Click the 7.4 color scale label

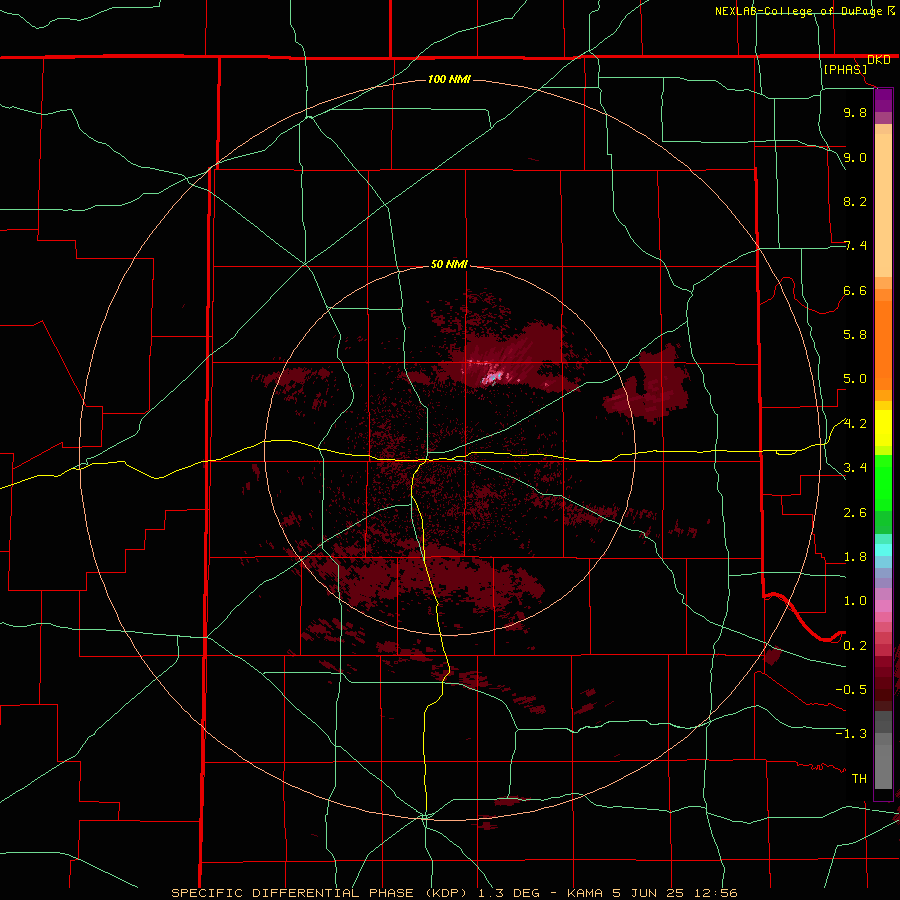tap(855, 246)
